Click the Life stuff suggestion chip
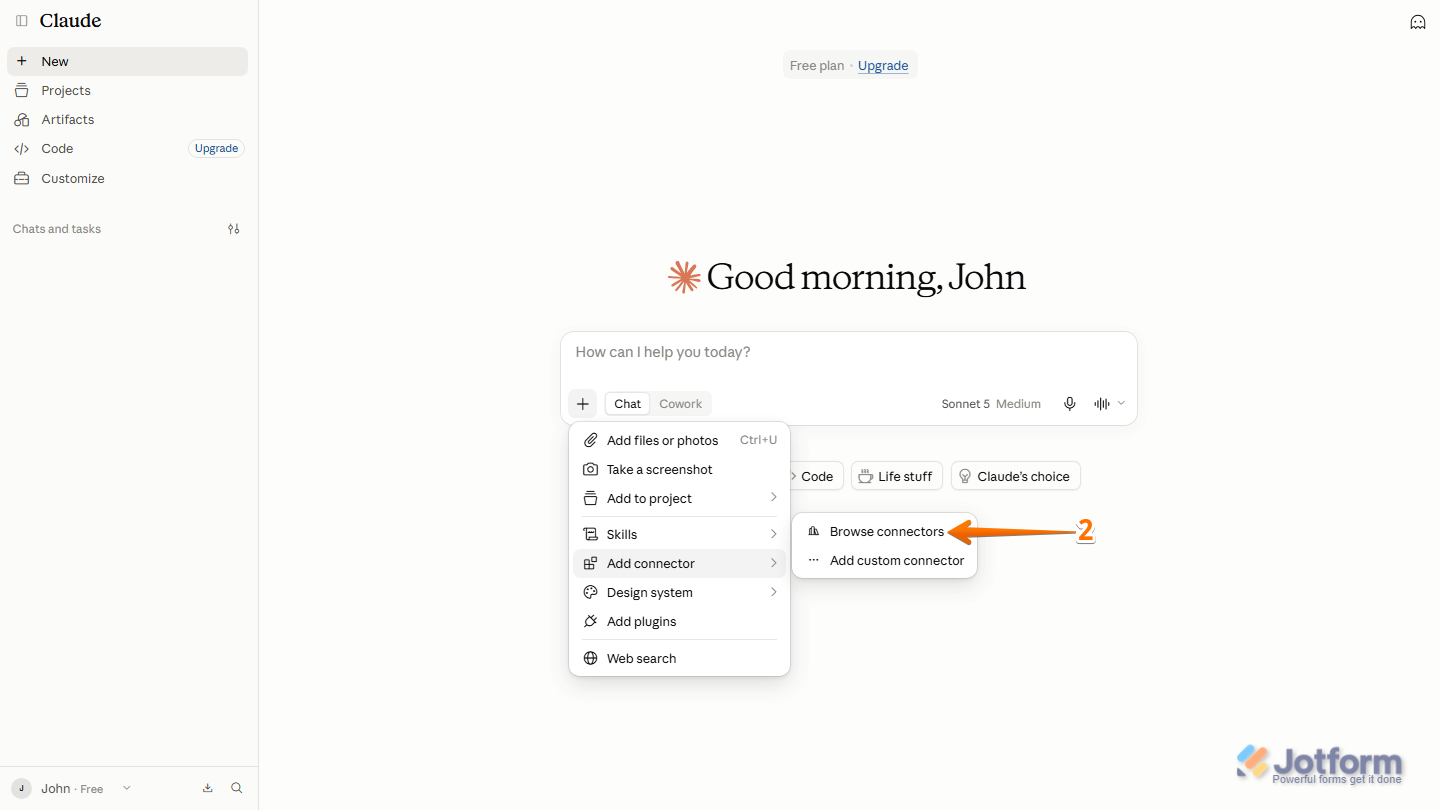The width and height of the screenshot is (1440, 810). click(895, 476)
